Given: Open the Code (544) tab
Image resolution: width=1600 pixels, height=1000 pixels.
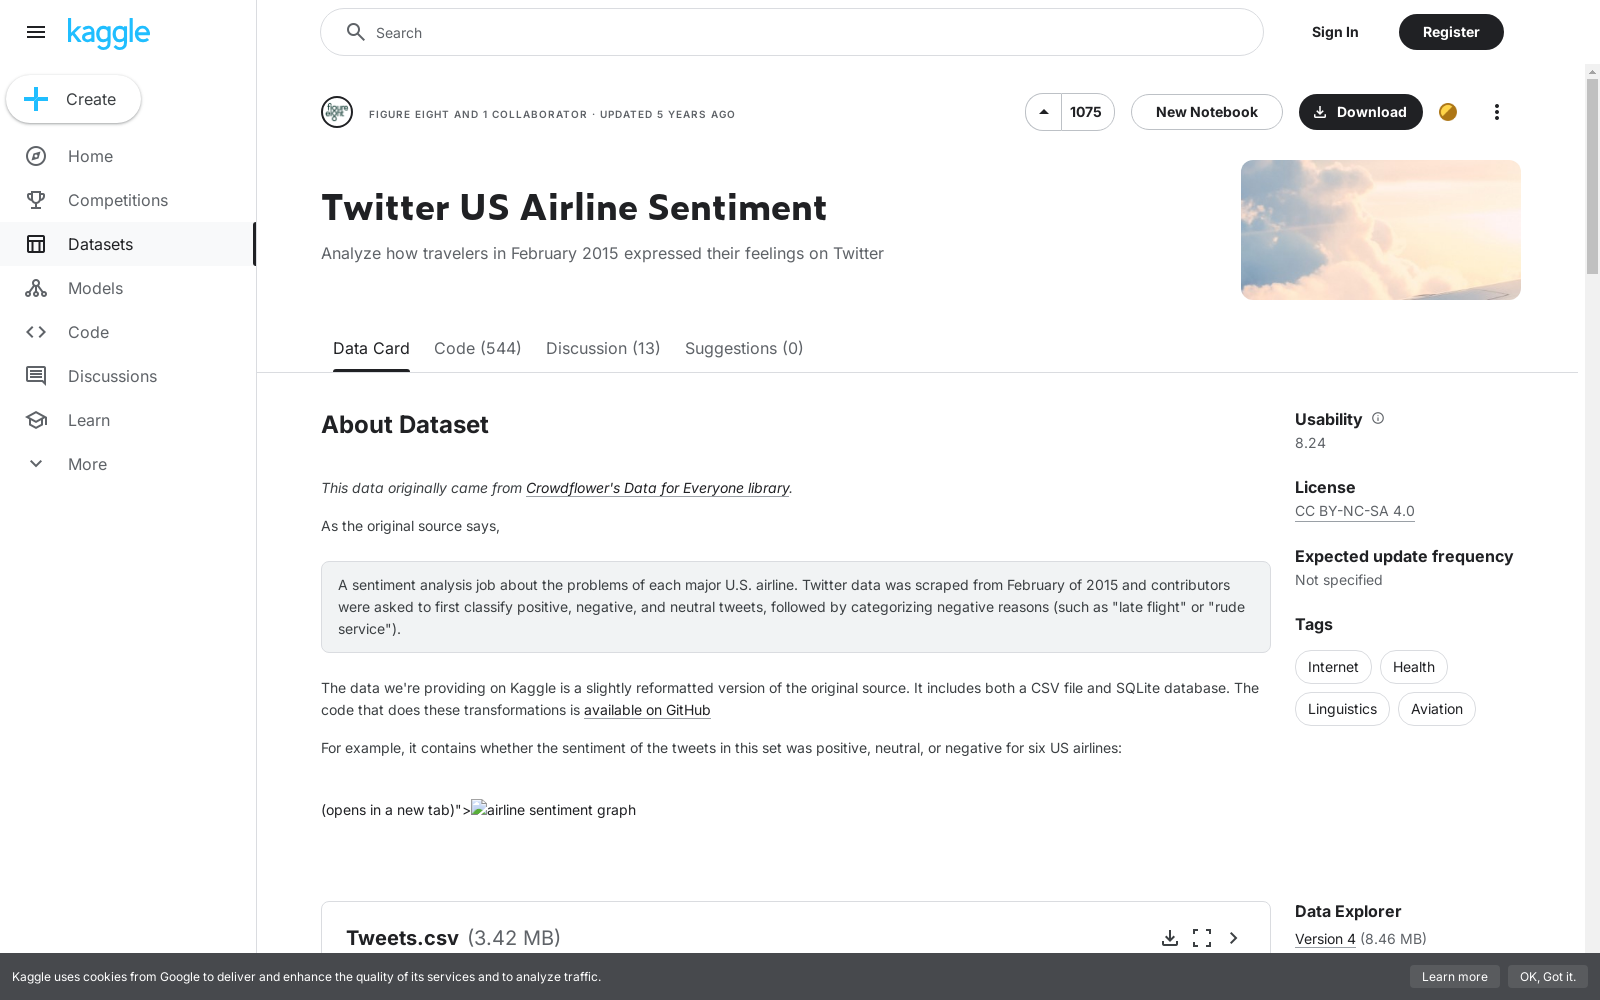Looking at the screenshot, I should [x=477, y=348].
